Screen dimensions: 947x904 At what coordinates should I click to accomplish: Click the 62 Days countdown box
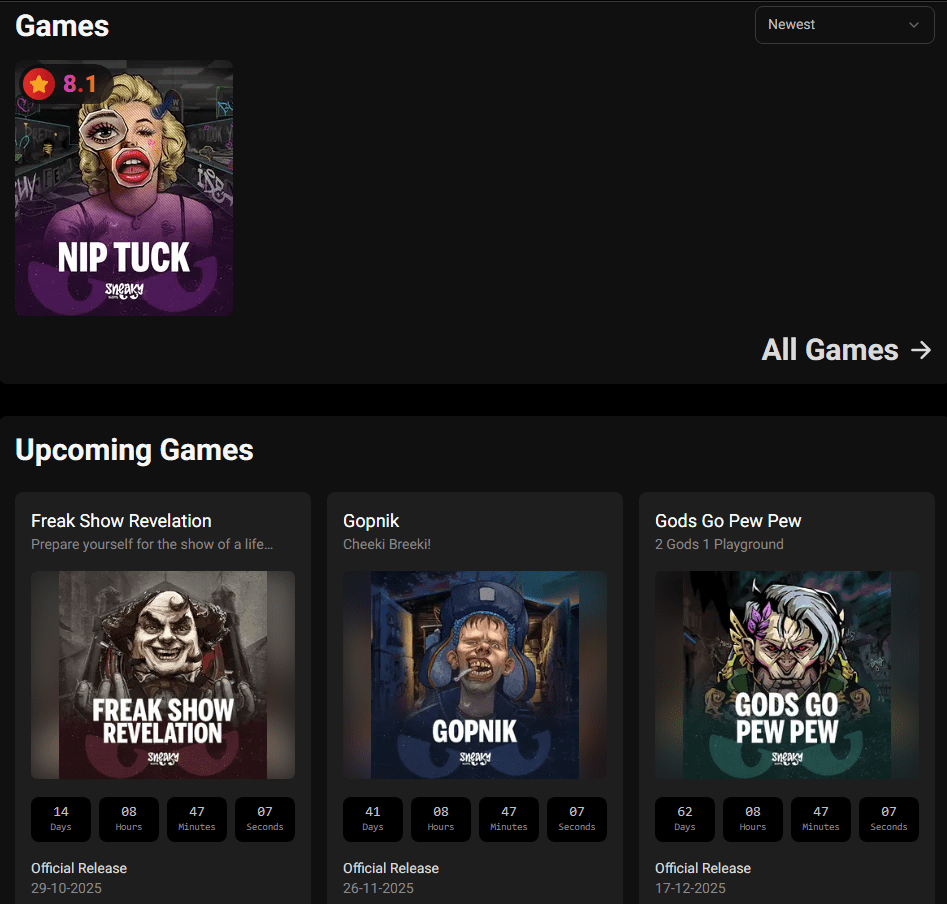click(x=685, y=818)
